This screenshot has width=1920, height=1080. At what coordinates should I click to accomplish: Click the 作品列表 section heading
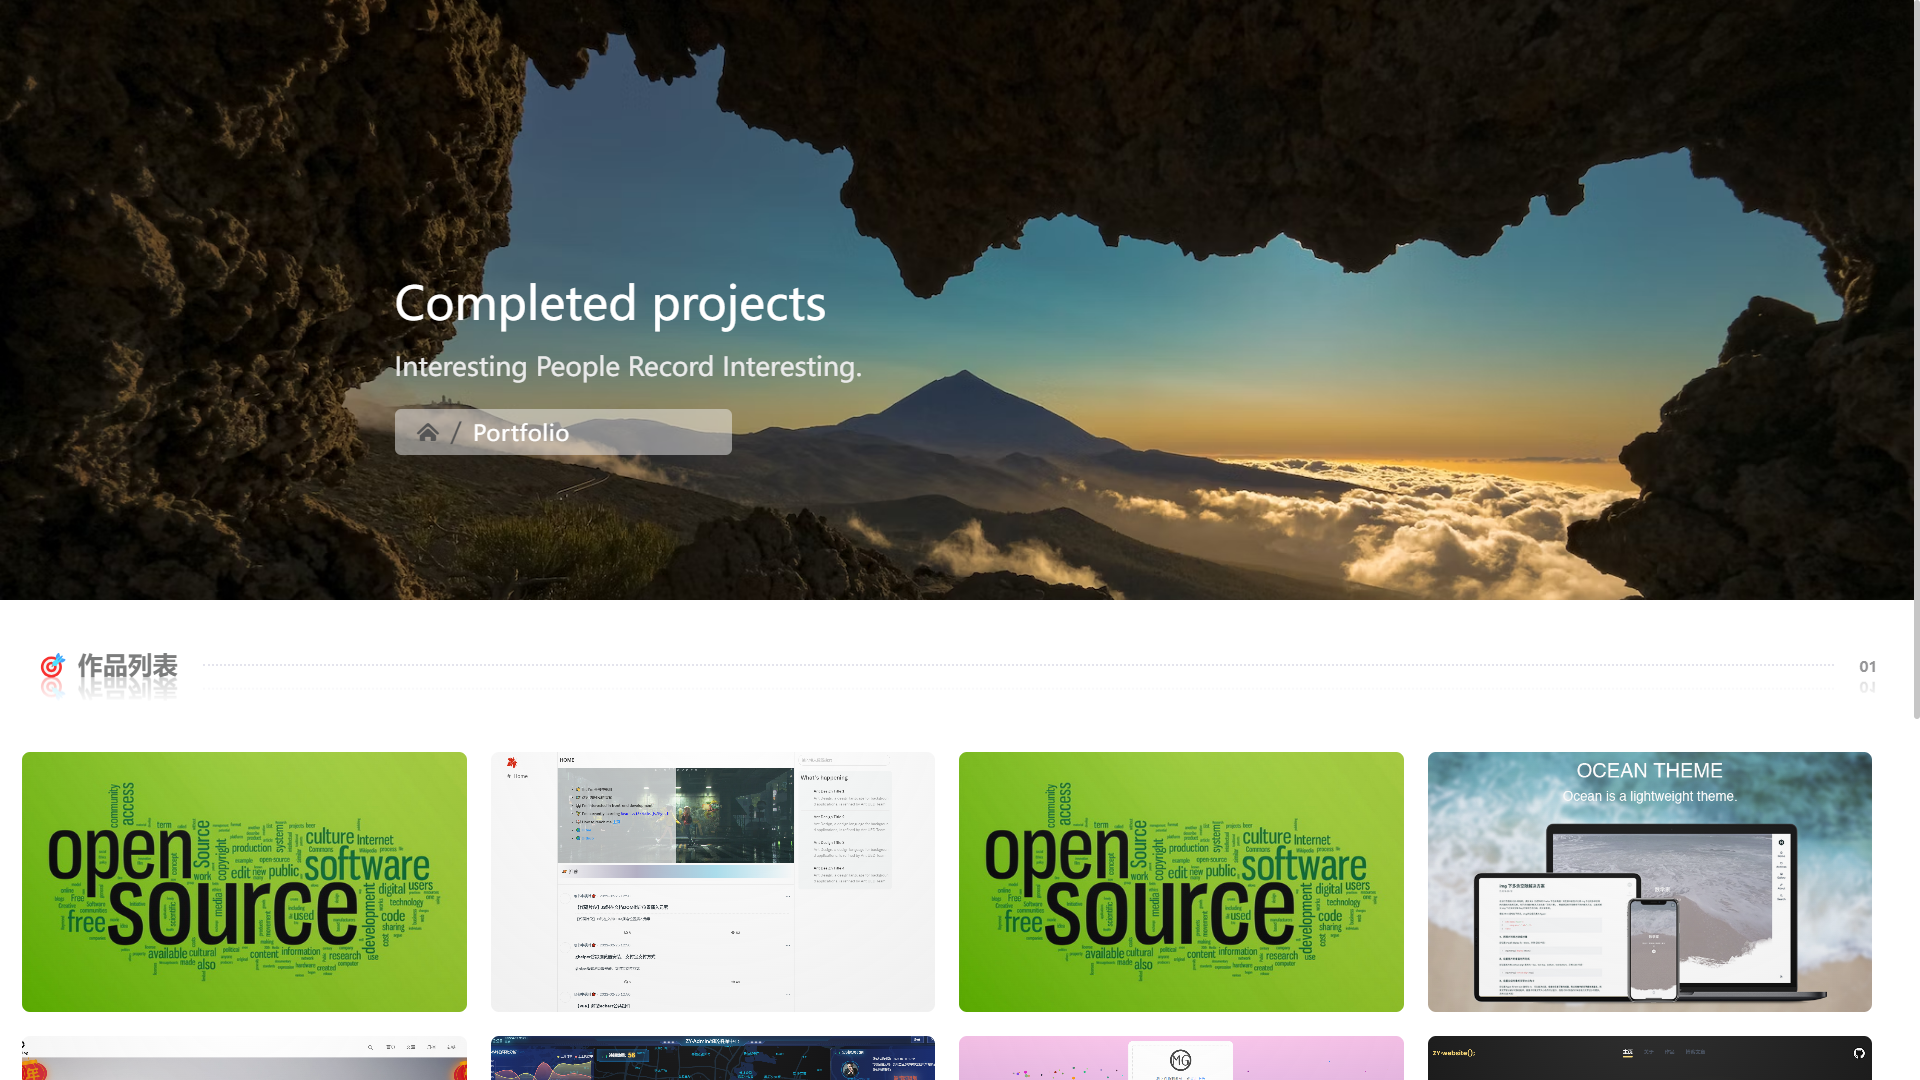pyautogui.click(x=127, y=666)
